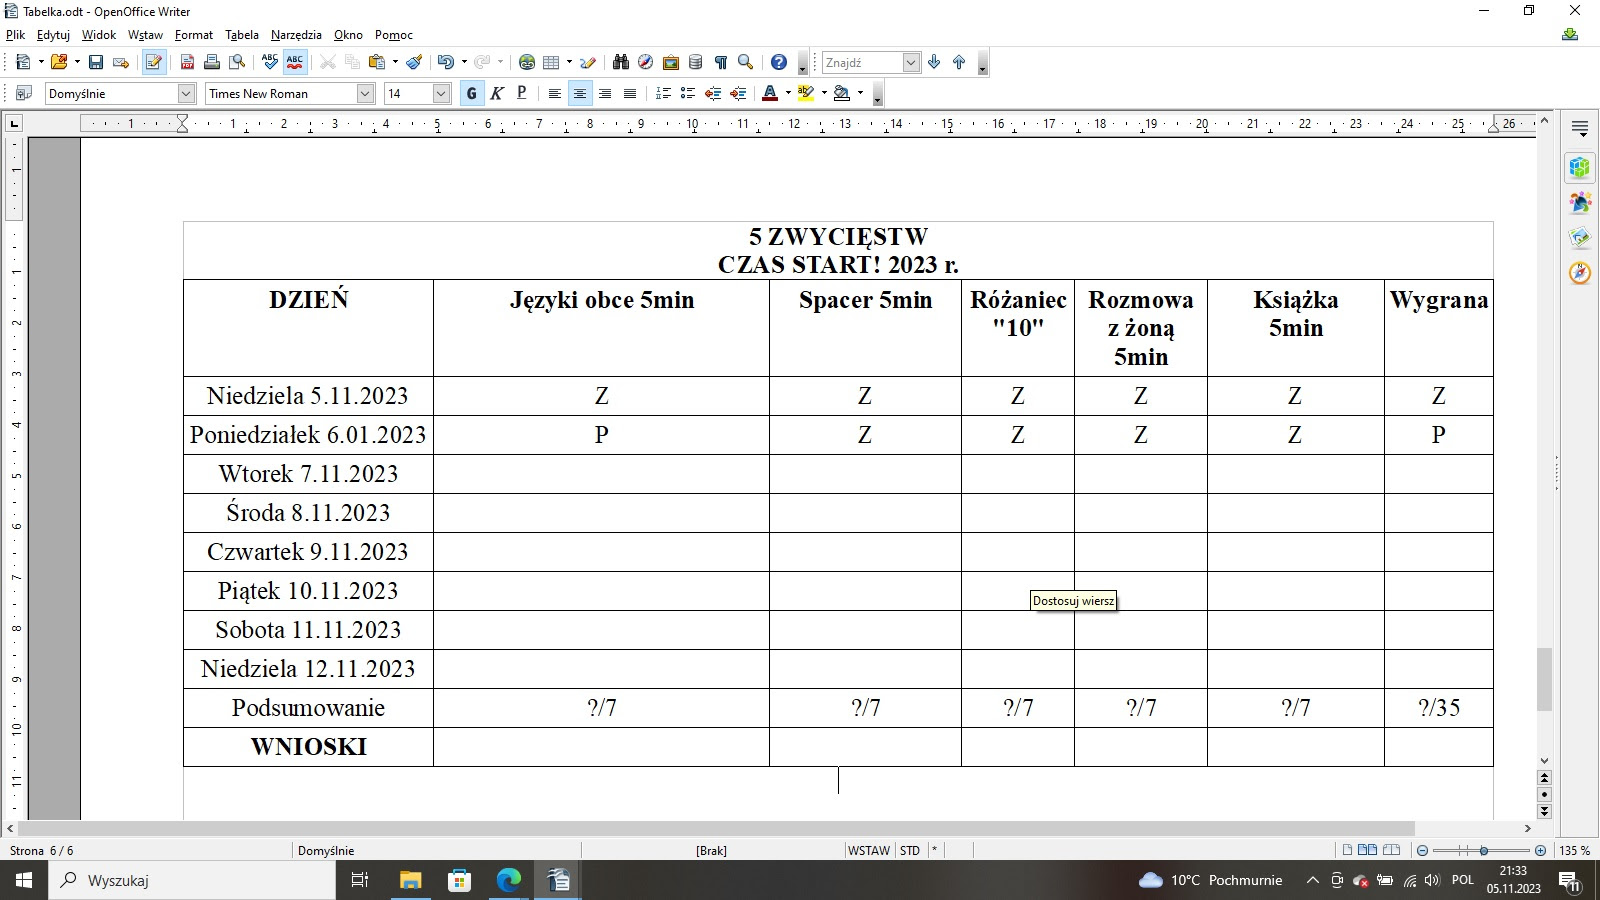Open the Gallery icon in toolbar
Viewport: 1600px width, 900px height.
pos(671,62)
